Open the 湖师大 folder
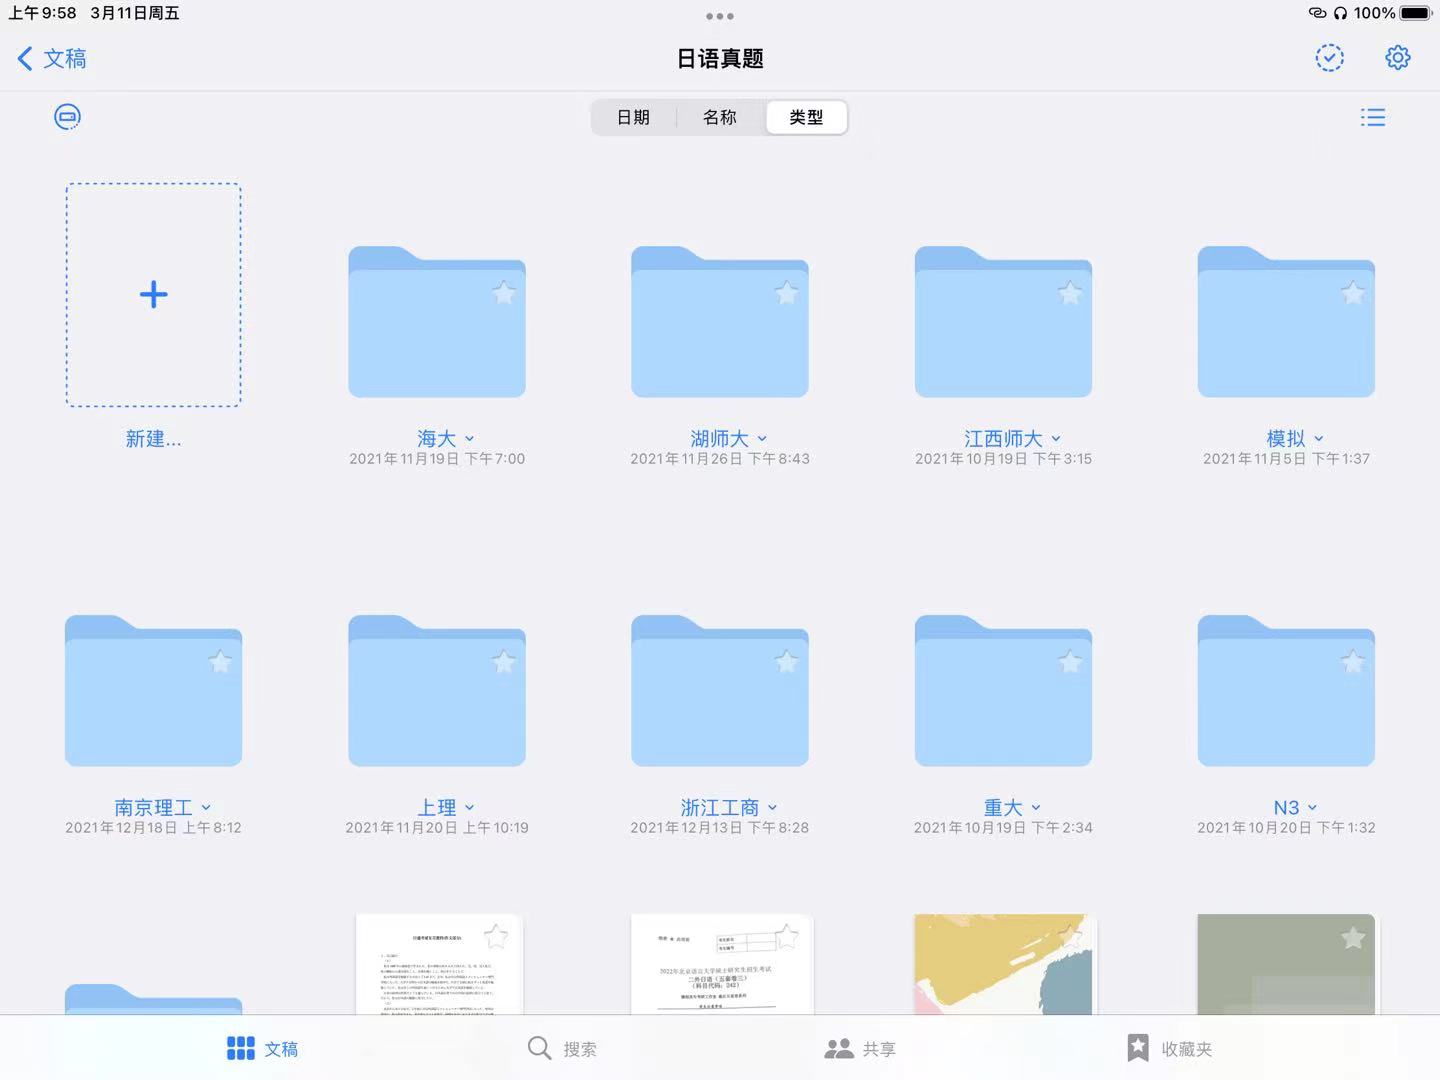Image resolution: width=1440 pixels, height=1080 pixels. click(720, 321)
